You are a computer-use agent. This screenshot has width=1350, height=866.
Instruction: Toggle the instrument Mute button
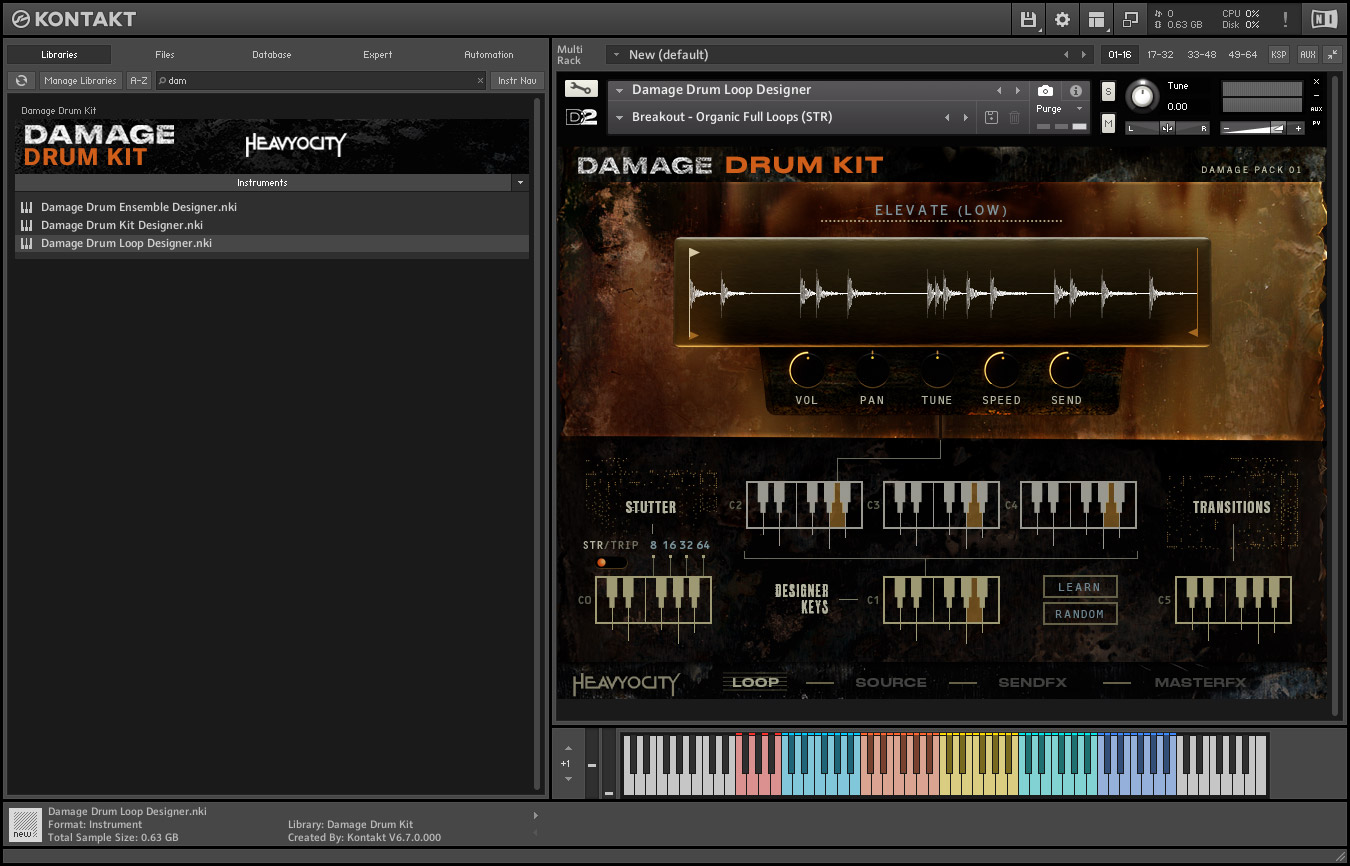click(1108, 123)
